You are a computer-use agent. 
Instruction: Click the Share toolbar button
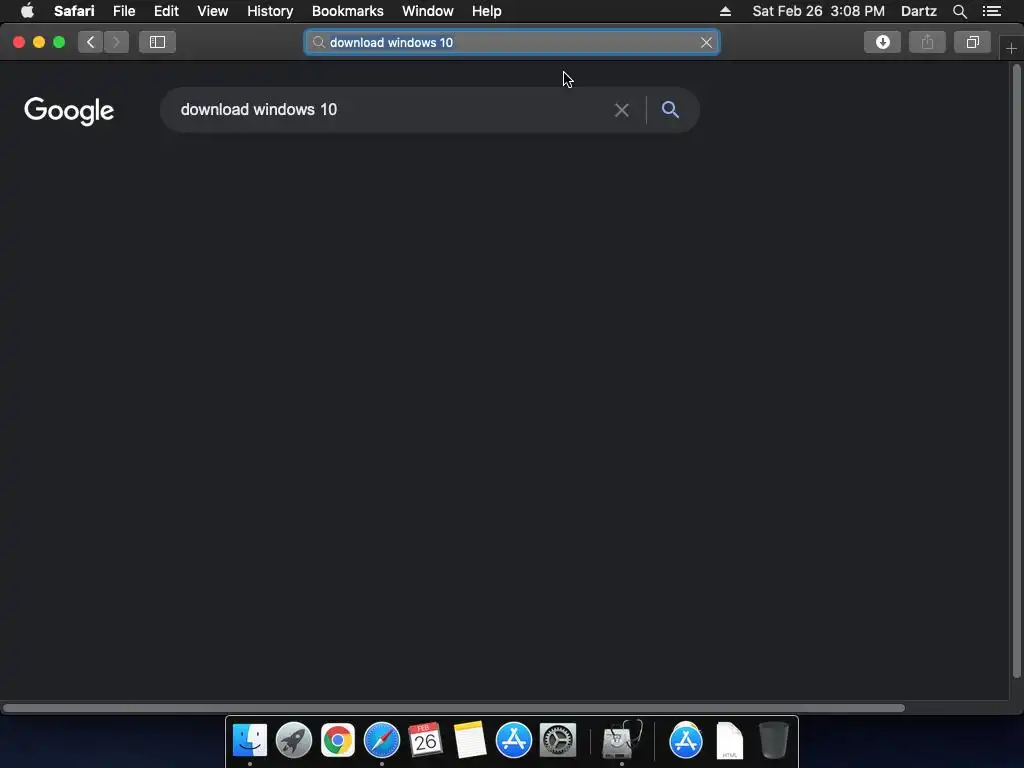click(x=927, y=42)
